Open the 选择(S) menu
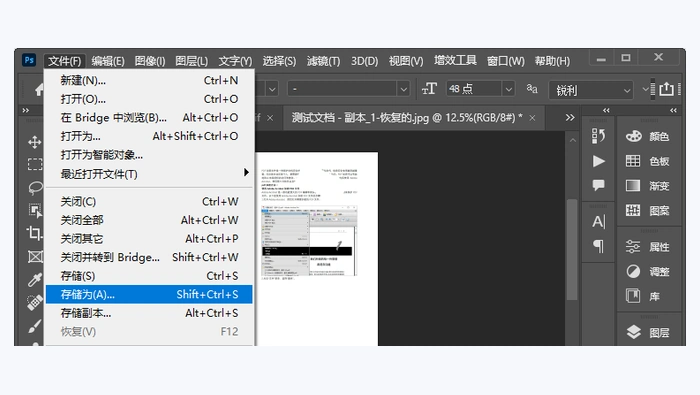This screenshot has height=395, width=700. tap(279, 61)
